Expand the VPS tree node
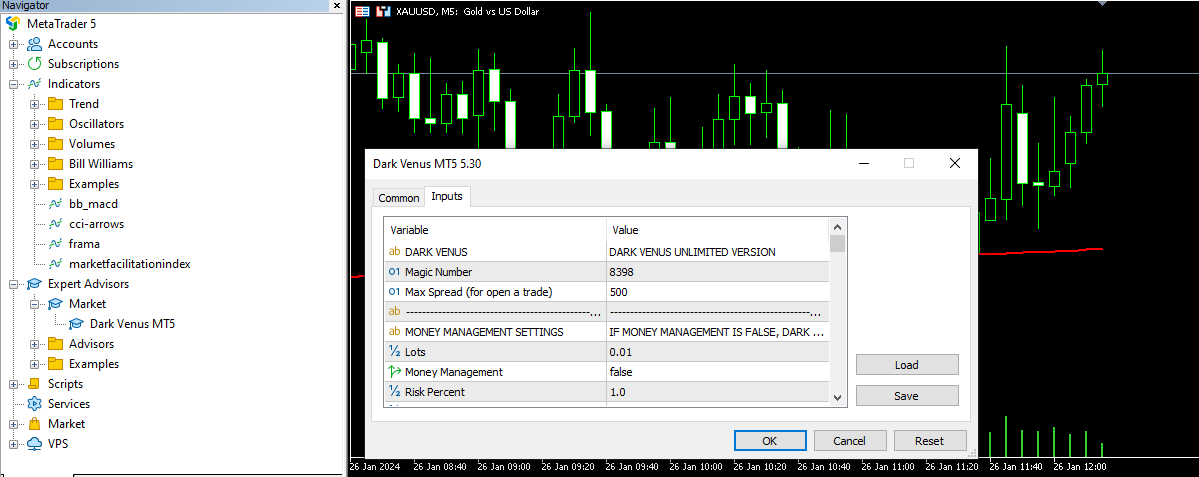This screenshot has width=1199, height=477. click(x=13, y=443)
